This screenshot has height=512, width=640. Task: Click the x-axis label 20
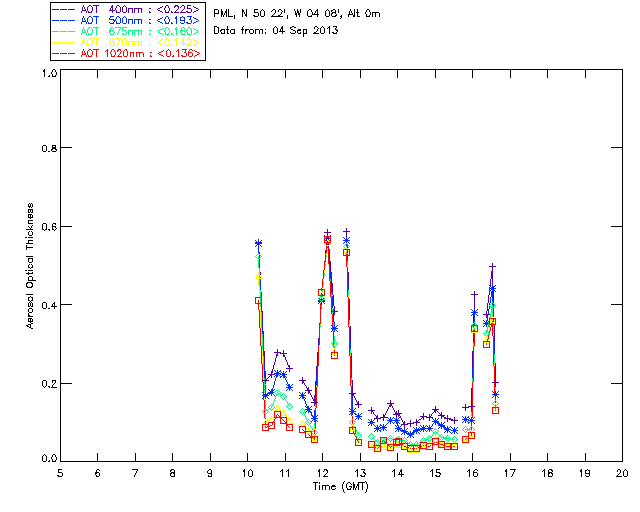[x=622, y=473]
